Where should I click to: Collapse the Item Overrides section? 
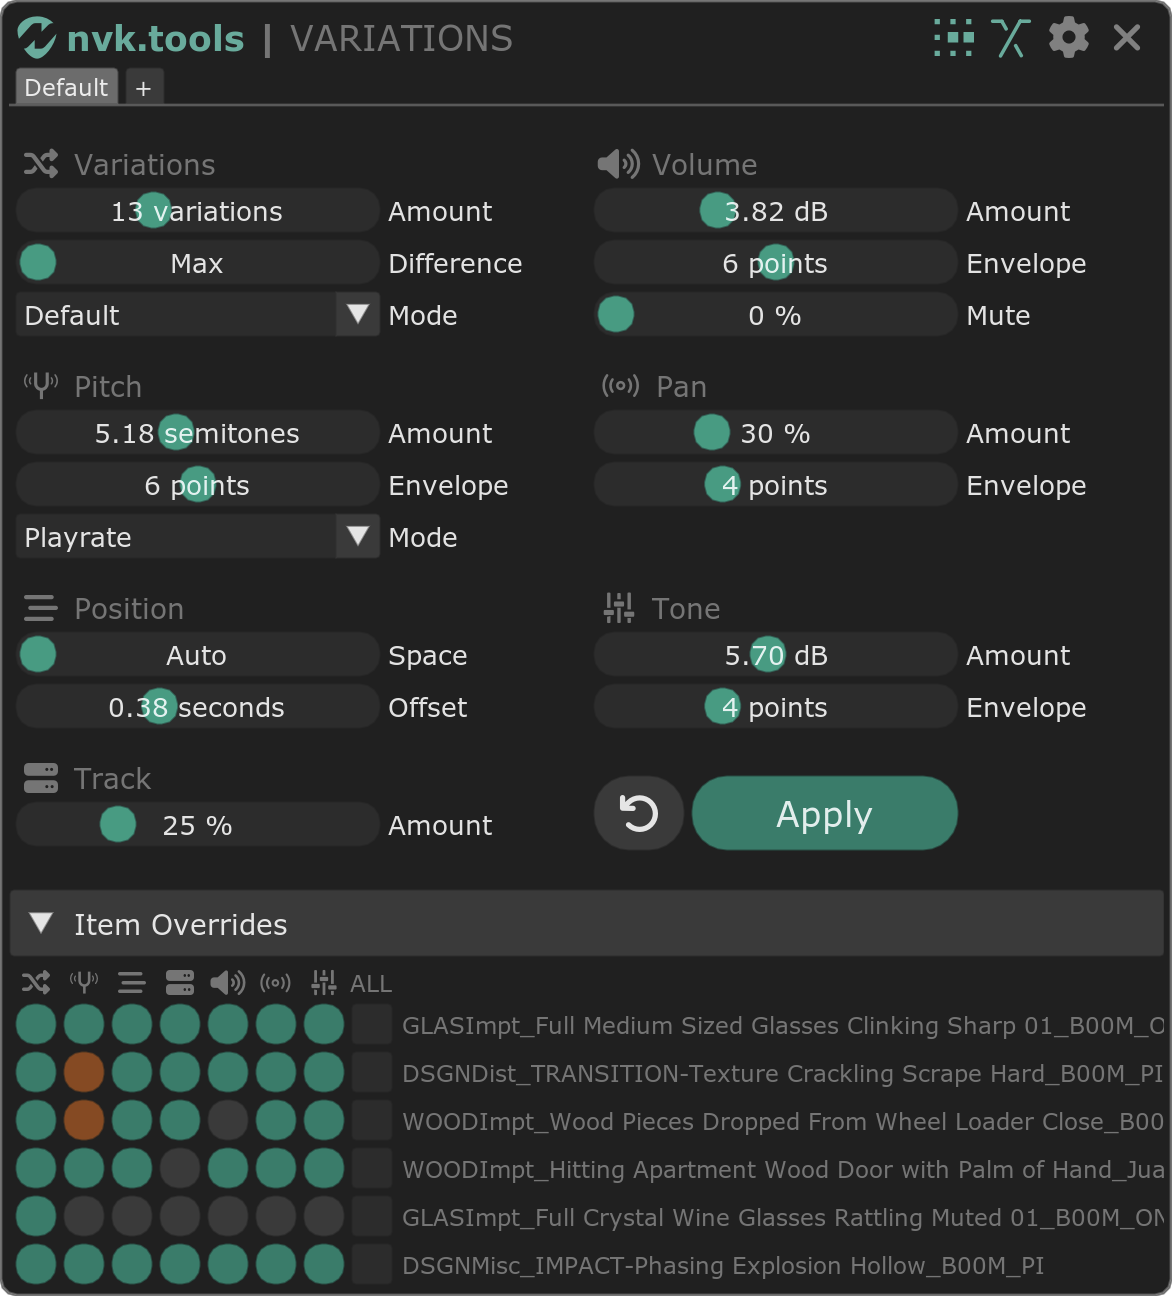pos(41,923)
